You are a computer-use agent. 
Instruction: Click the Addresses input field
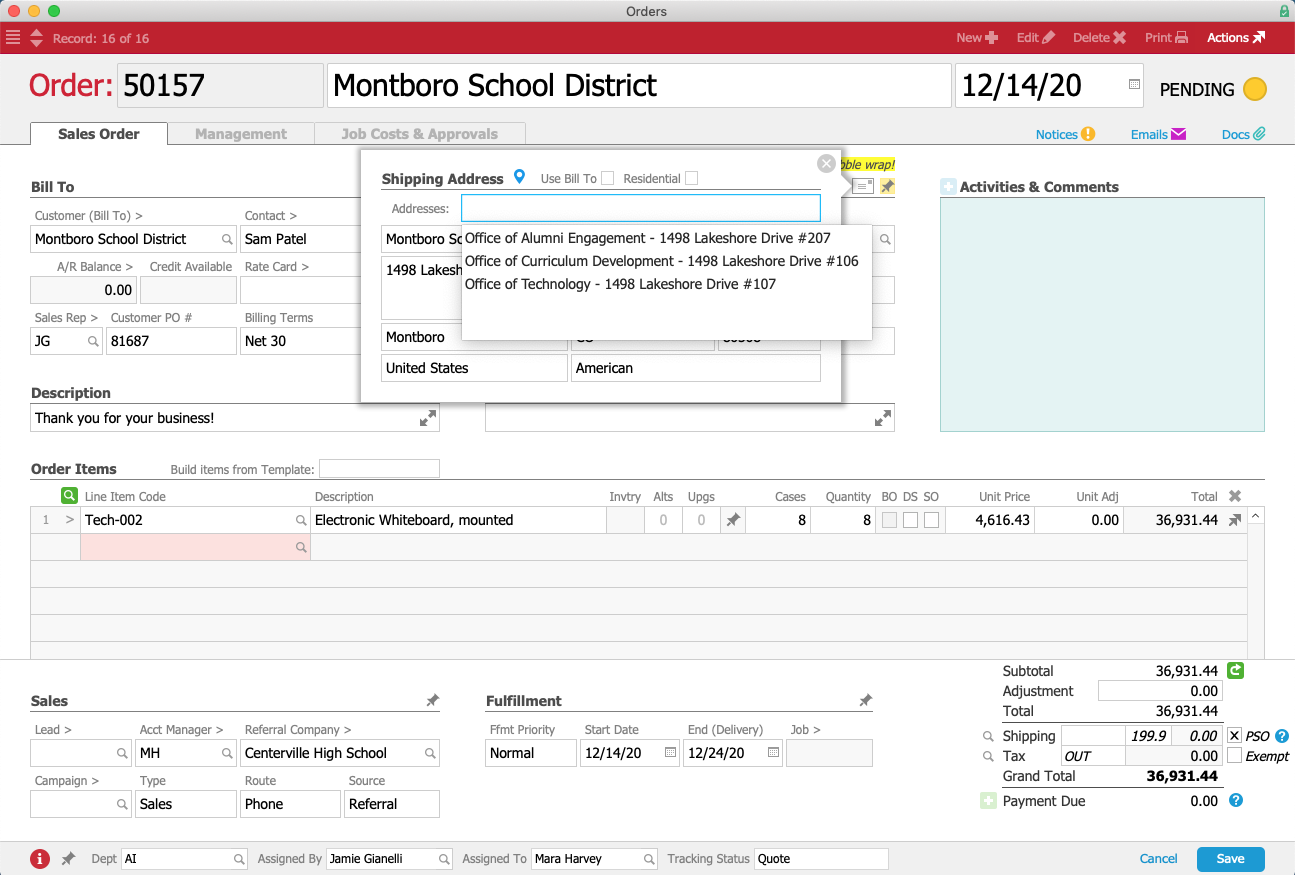point(641,208)
